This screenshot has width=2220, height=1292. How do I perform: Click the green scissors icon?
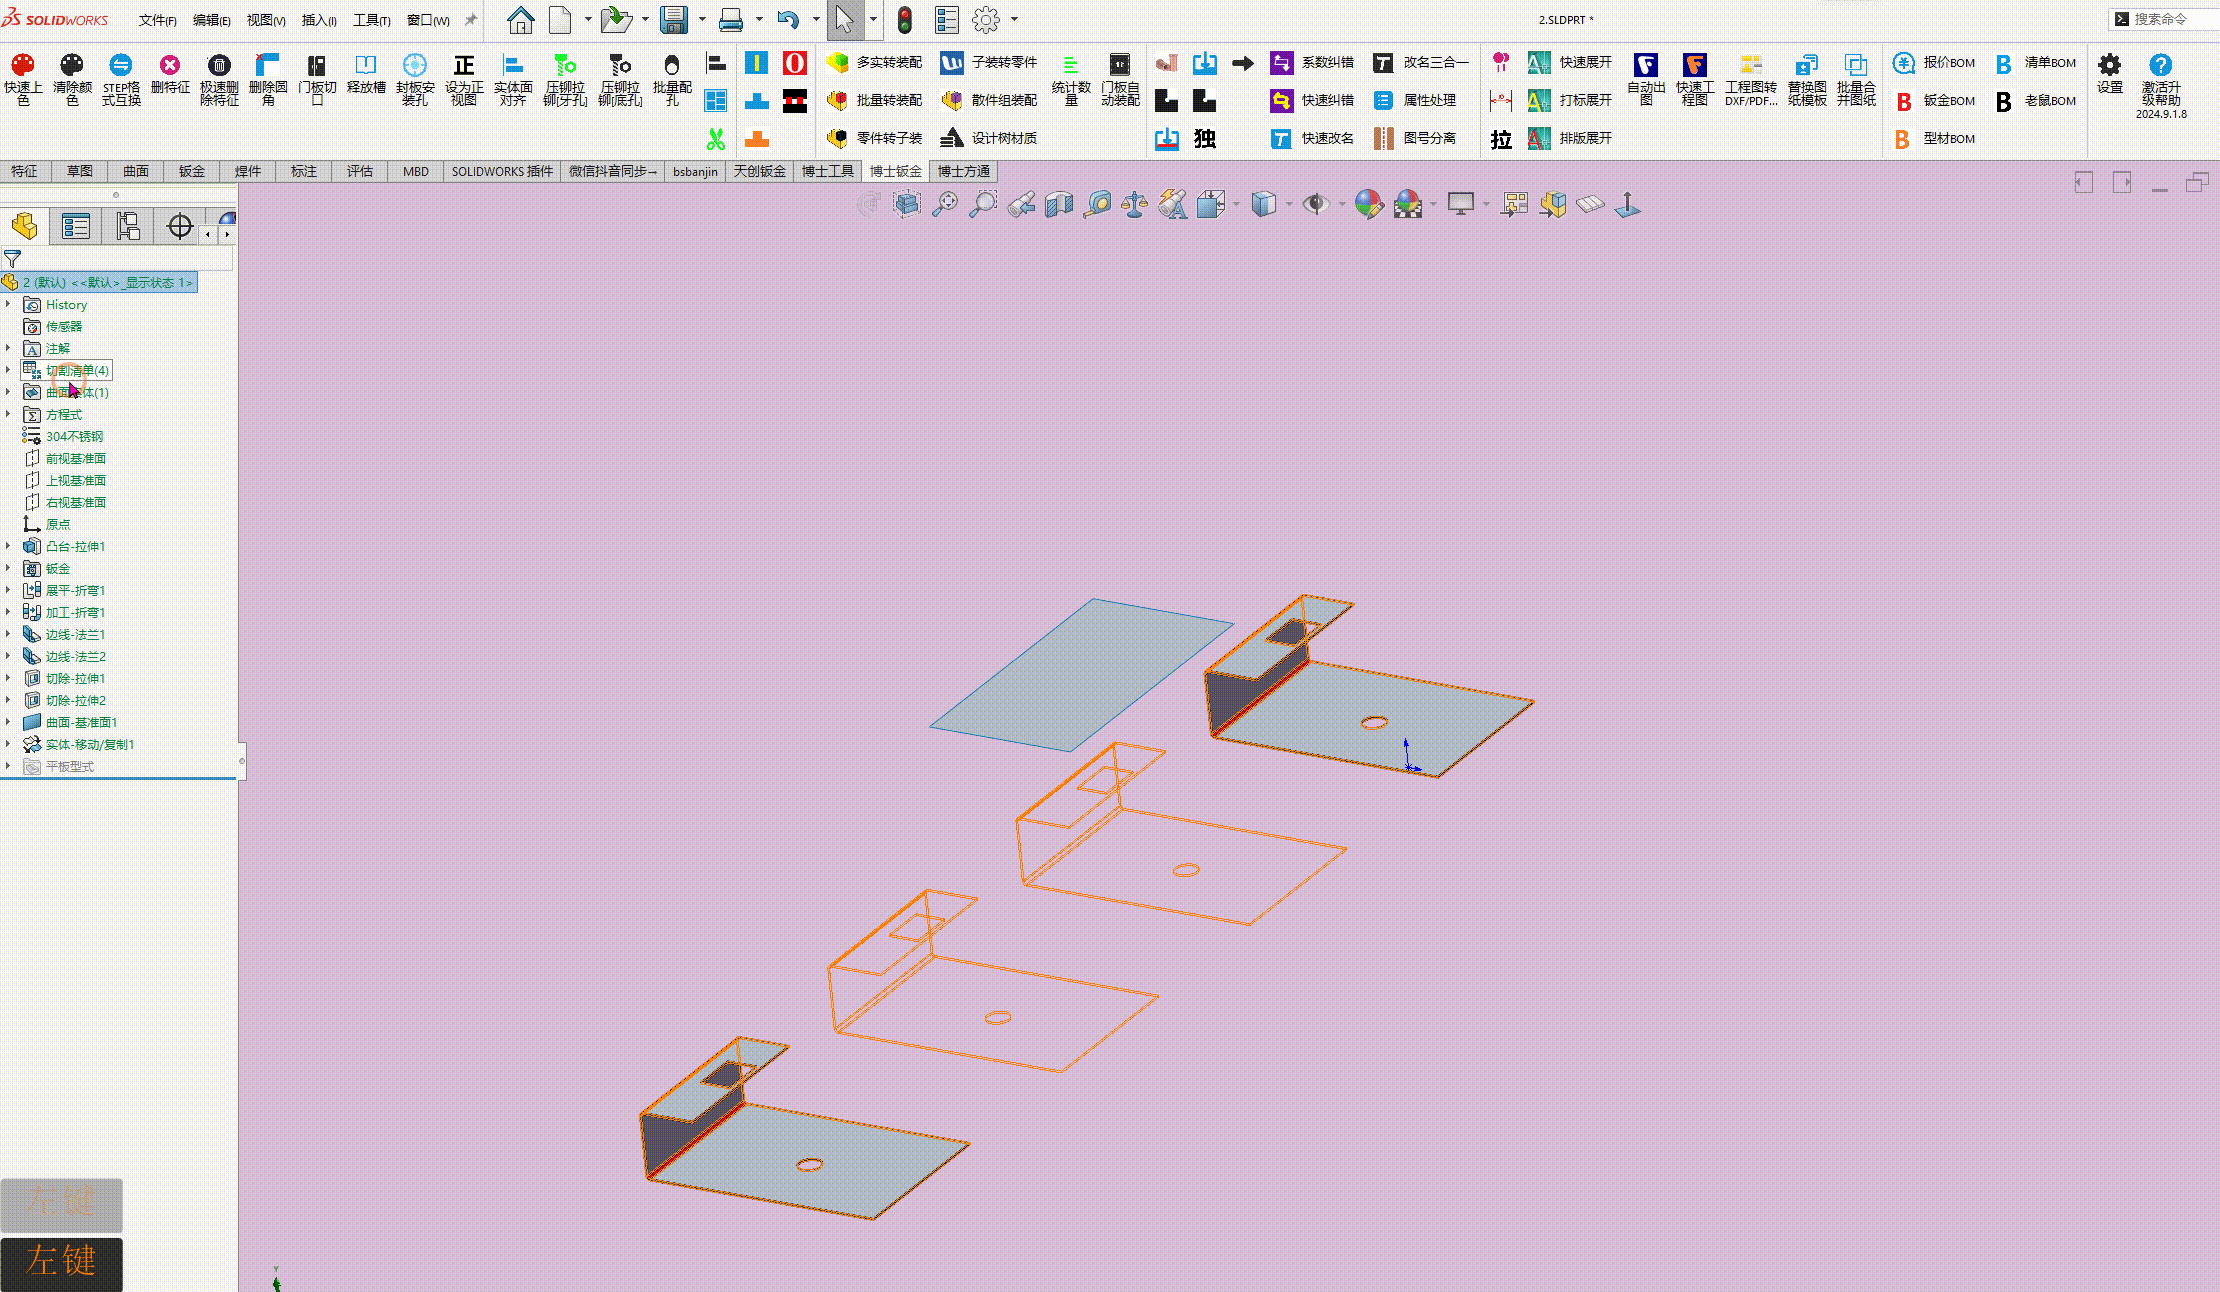click(x=716, y=138)
